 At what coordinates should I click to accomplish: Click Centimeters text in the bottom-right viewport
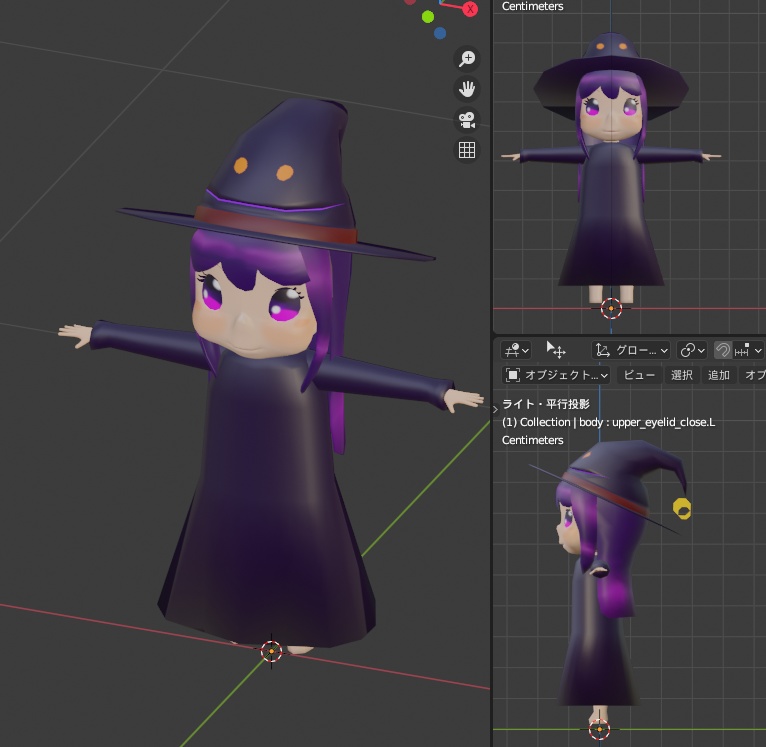[532, 440]
